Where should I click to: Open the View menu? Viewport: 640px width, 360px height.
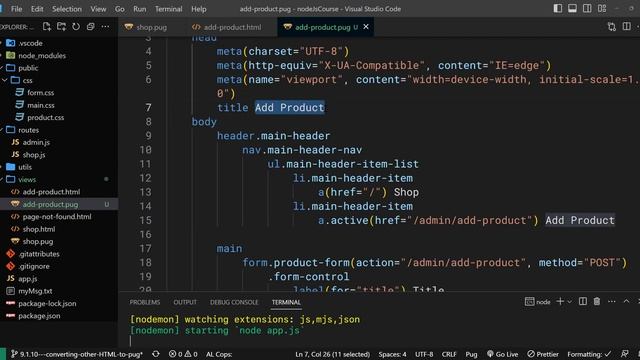pyautogui.click(x=98, y=9)
